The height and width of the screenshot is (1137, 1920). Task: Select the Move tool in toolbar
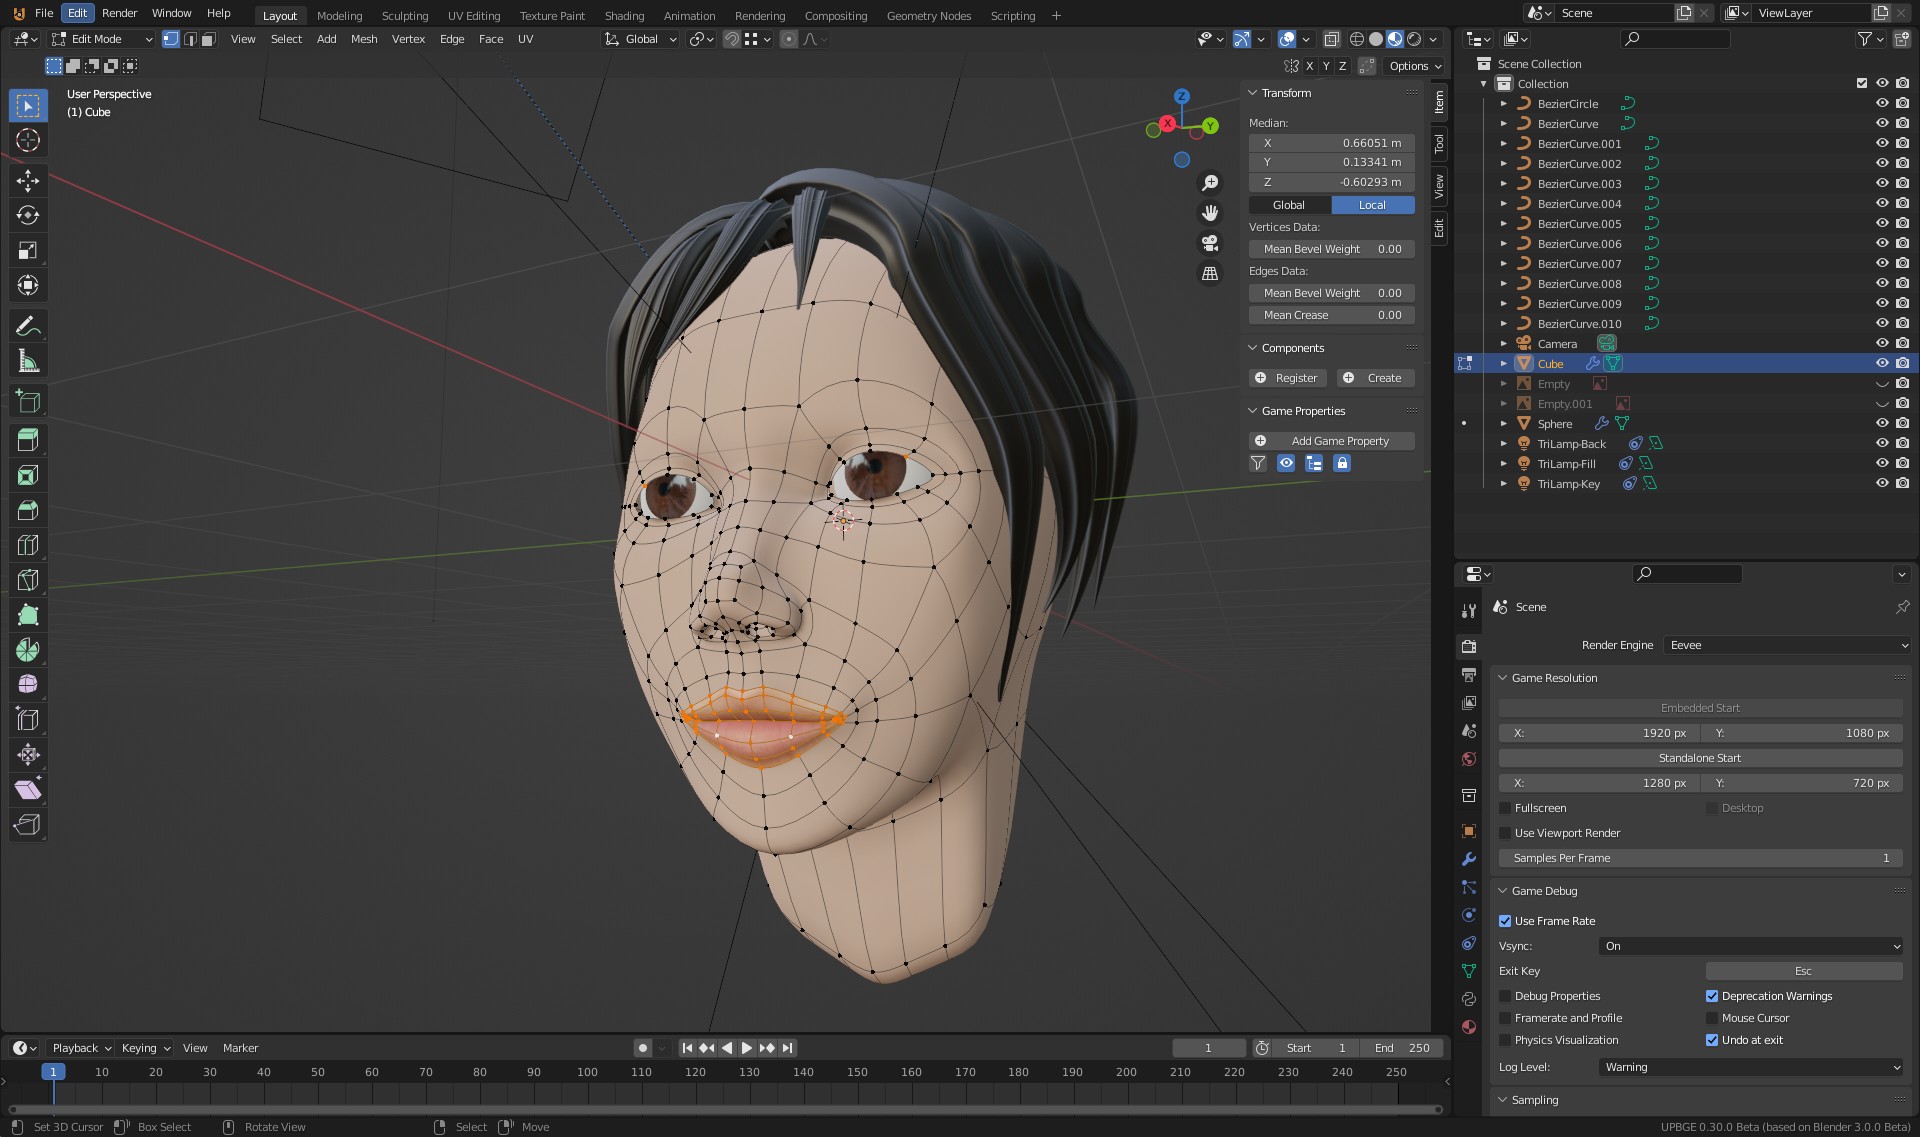click(x=28, y=180)
